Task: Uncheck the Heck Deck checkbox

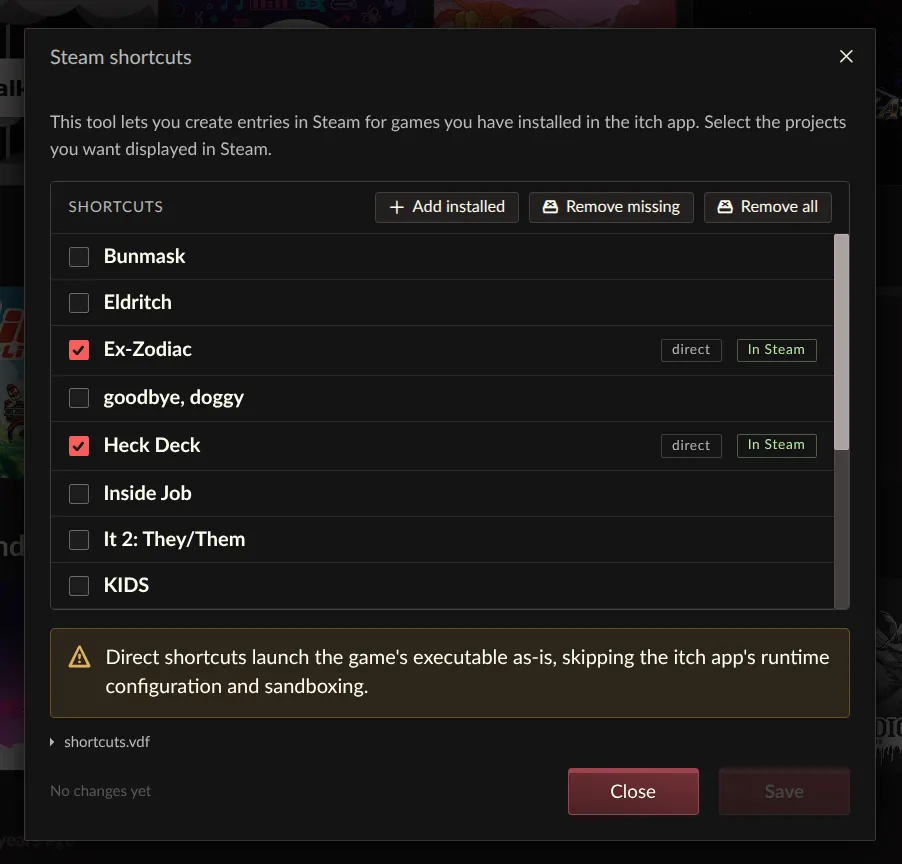Action: (x=79, y=446)
